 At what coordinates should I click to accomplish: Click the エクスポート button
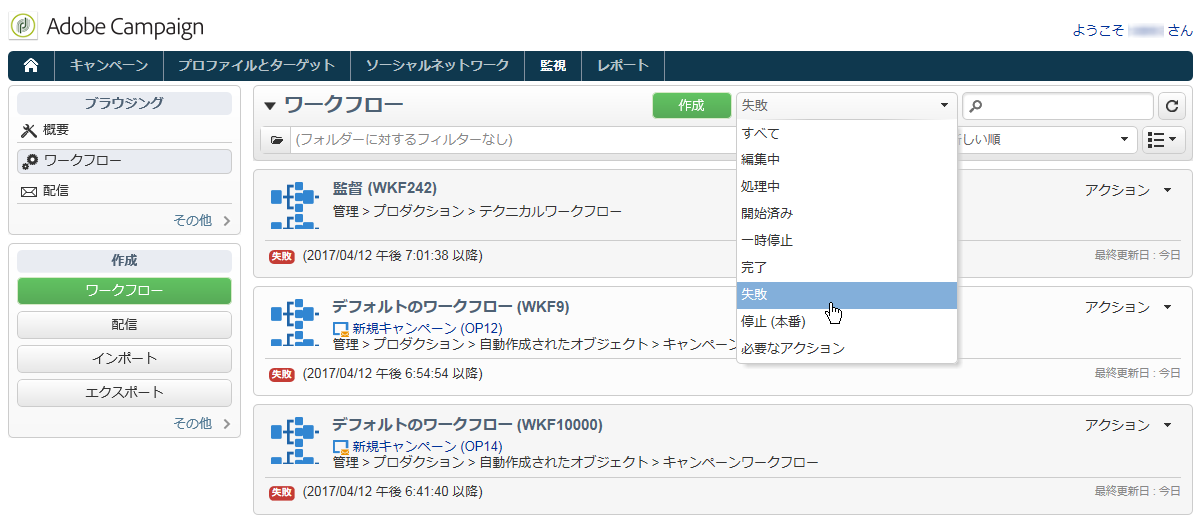[124, 393]
